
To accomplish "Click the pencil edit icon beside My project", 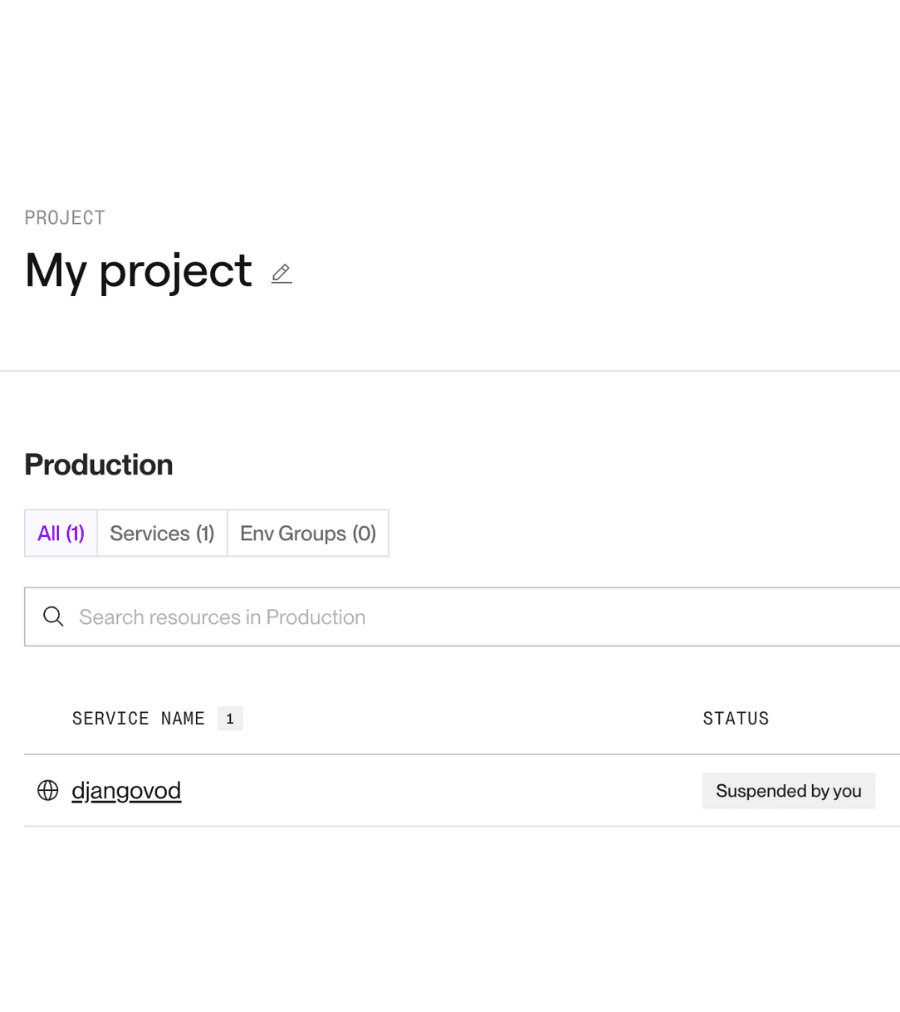I will pos(281,274).
